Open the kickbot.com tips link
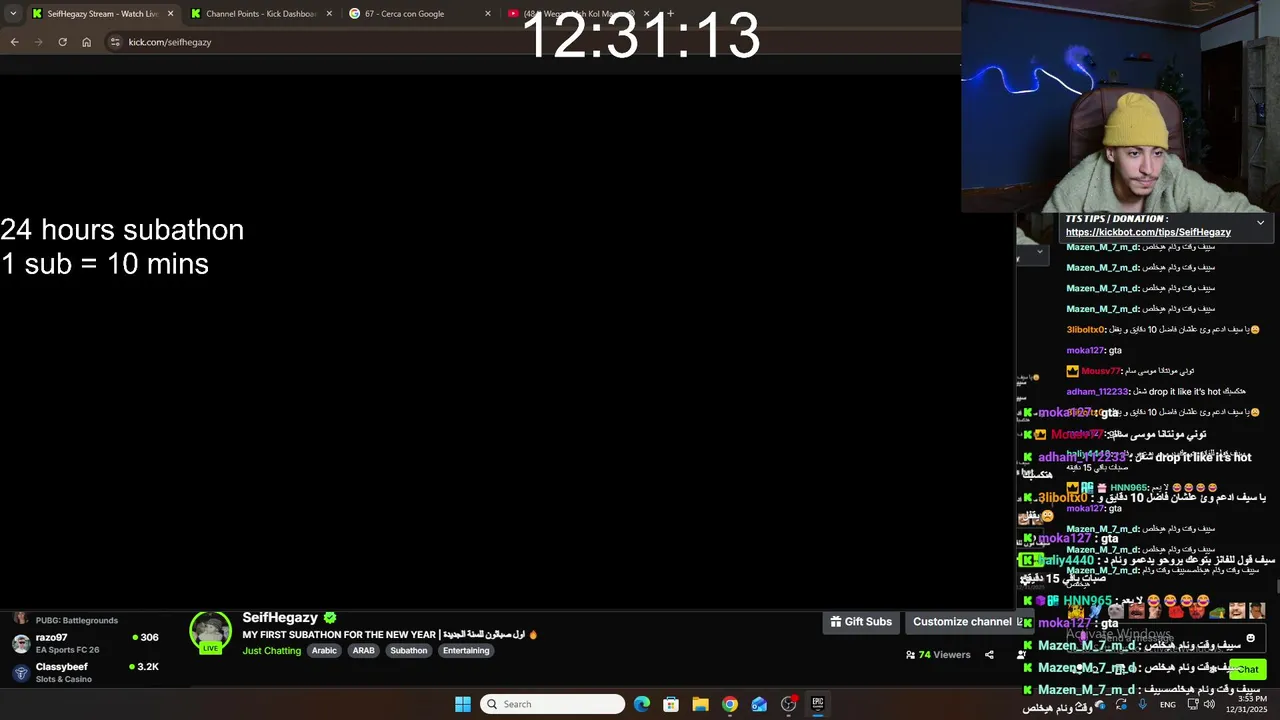This screenshot has height=720, width=1280. [x=1148, y=232]
